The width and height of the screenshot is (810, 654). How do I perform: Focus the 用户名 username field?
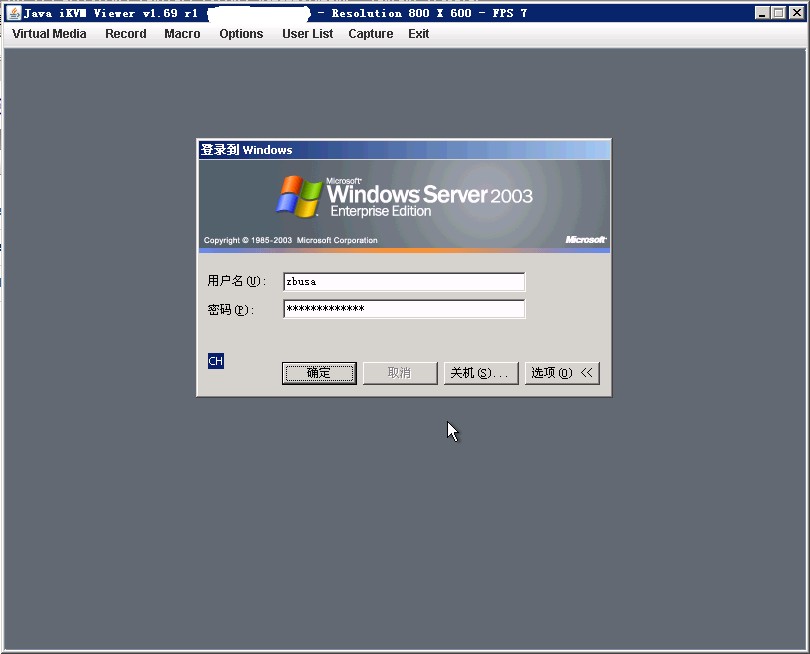(x=404, y=282)
